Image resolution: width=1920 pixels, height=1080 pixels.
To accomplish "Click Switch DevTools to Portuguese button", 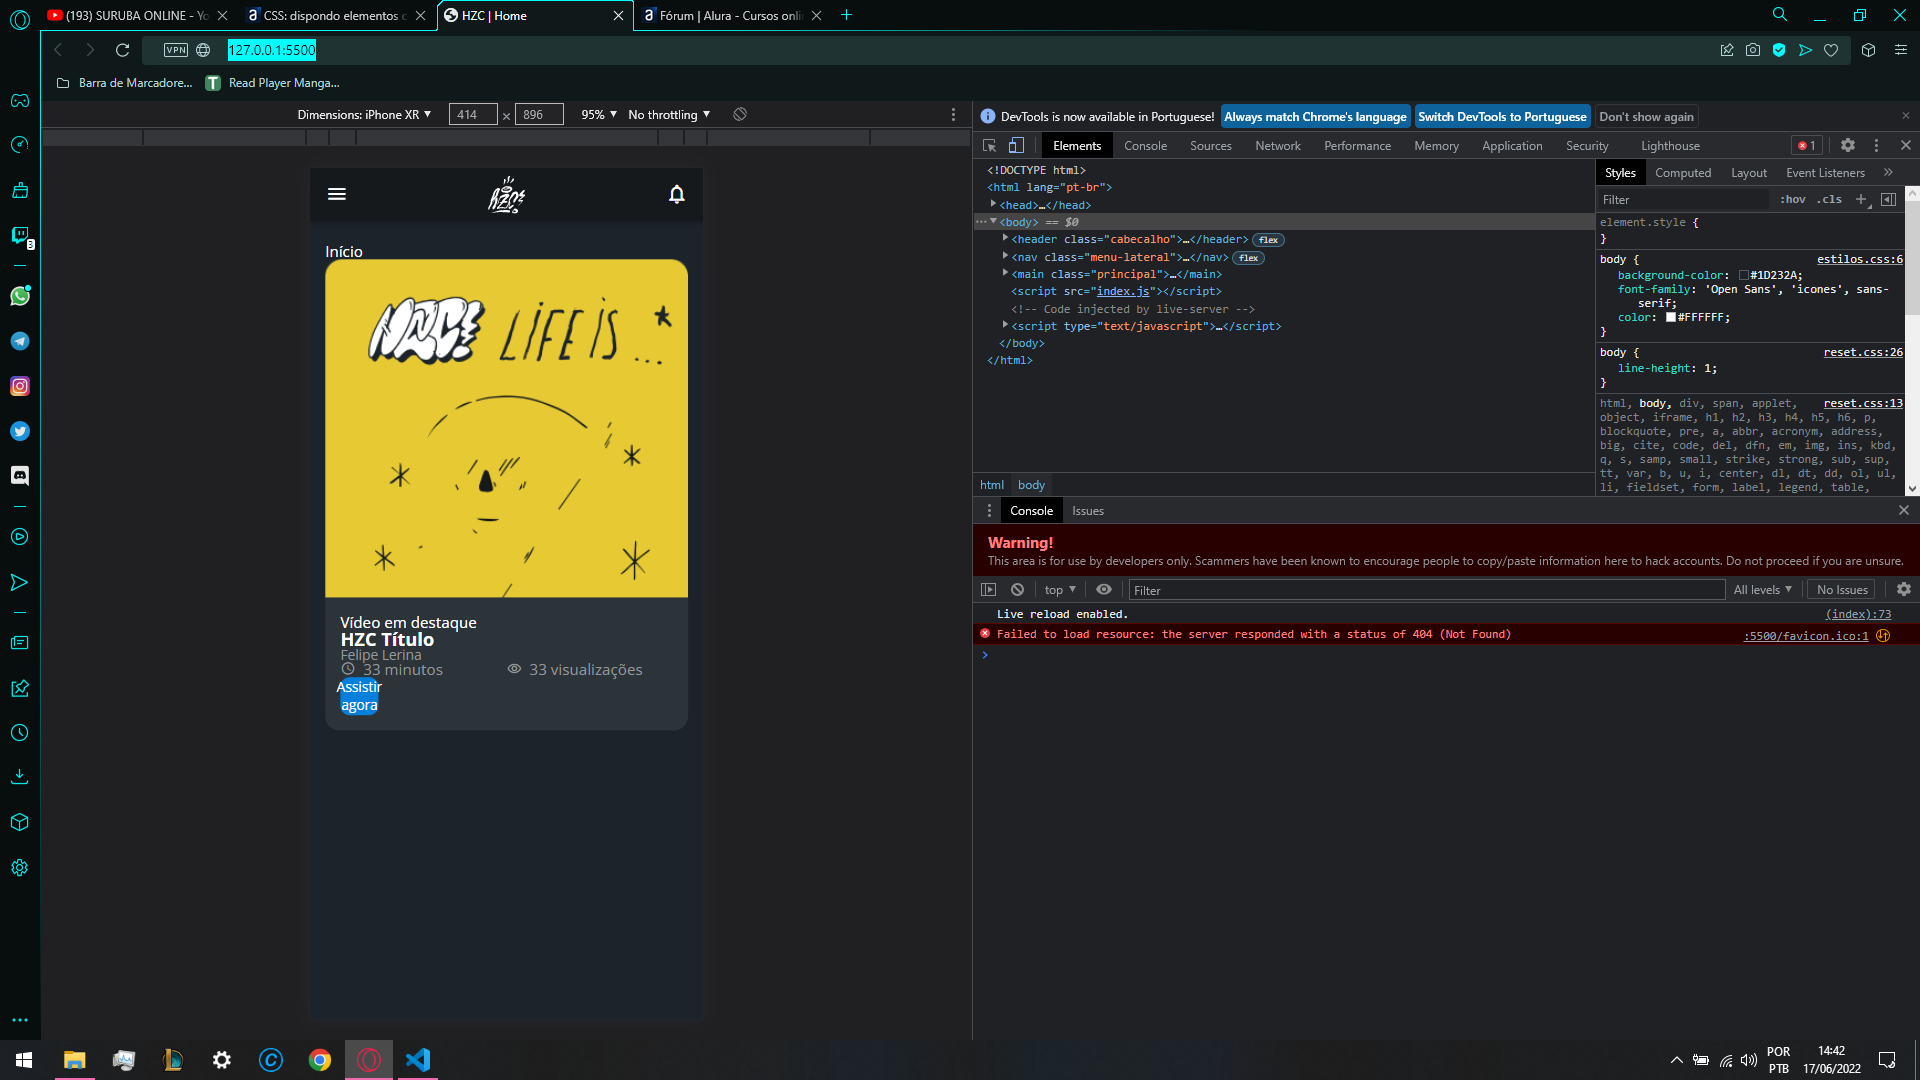I will (1502, 117).
